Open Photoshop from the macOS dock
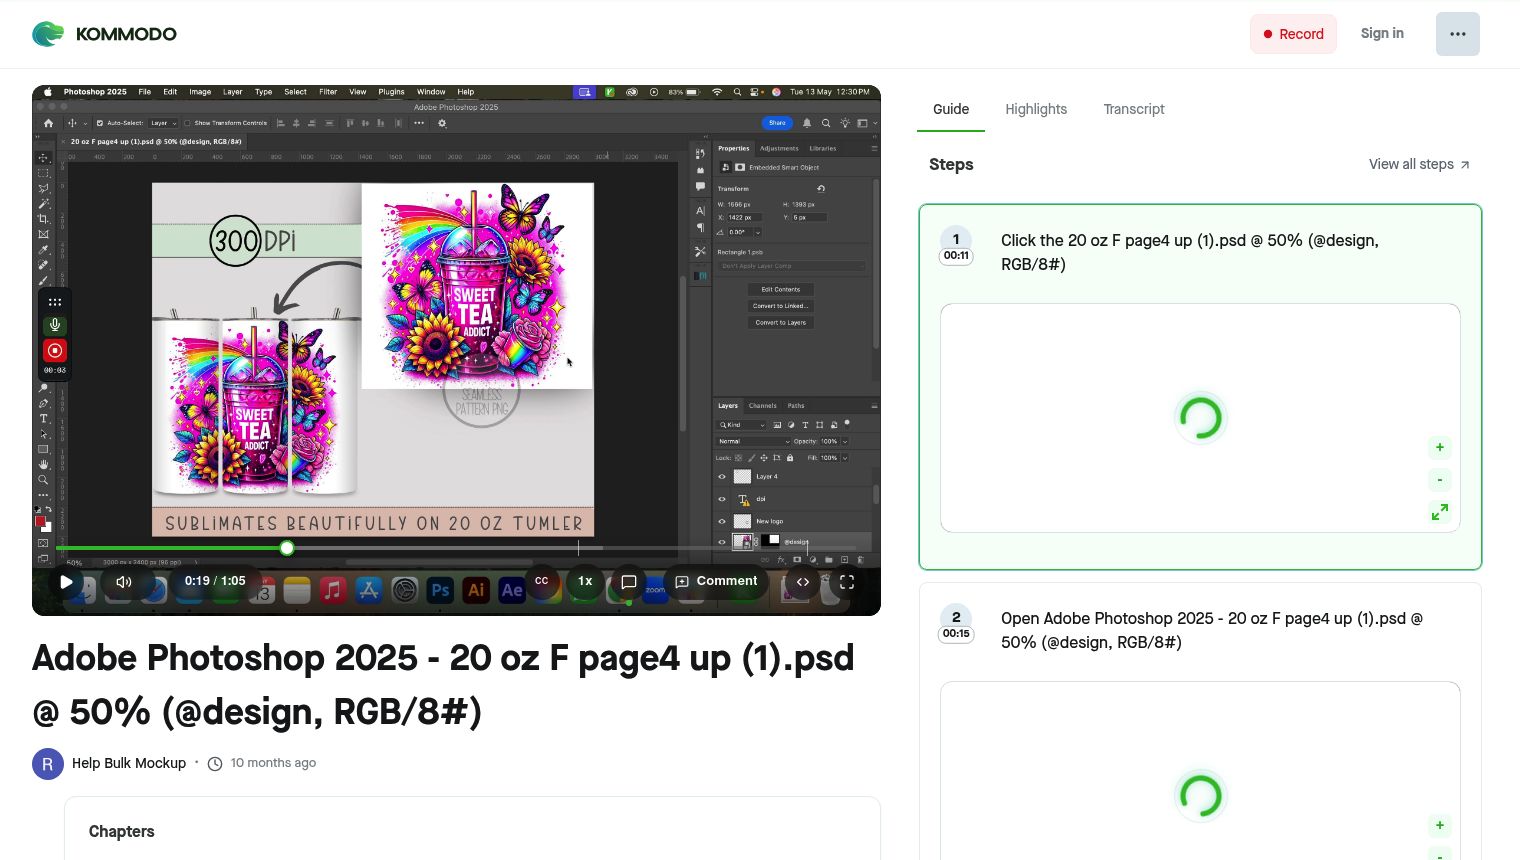 [440, 590]
